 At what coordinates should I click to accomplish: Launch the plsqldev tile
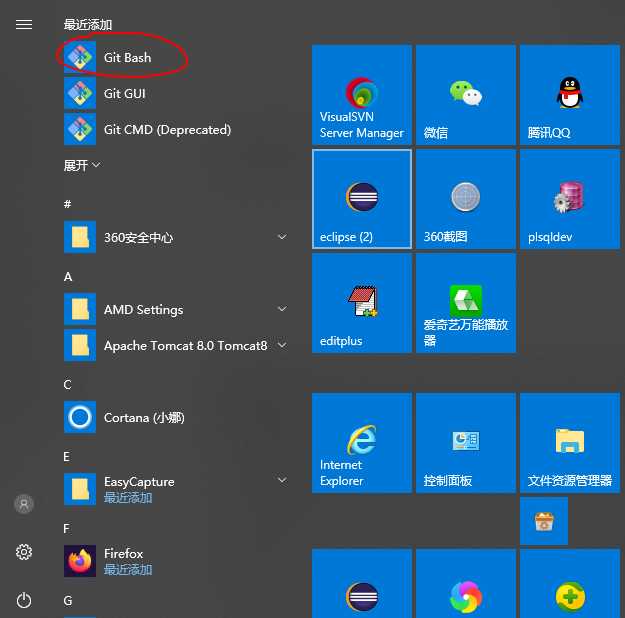click(570, 199)
